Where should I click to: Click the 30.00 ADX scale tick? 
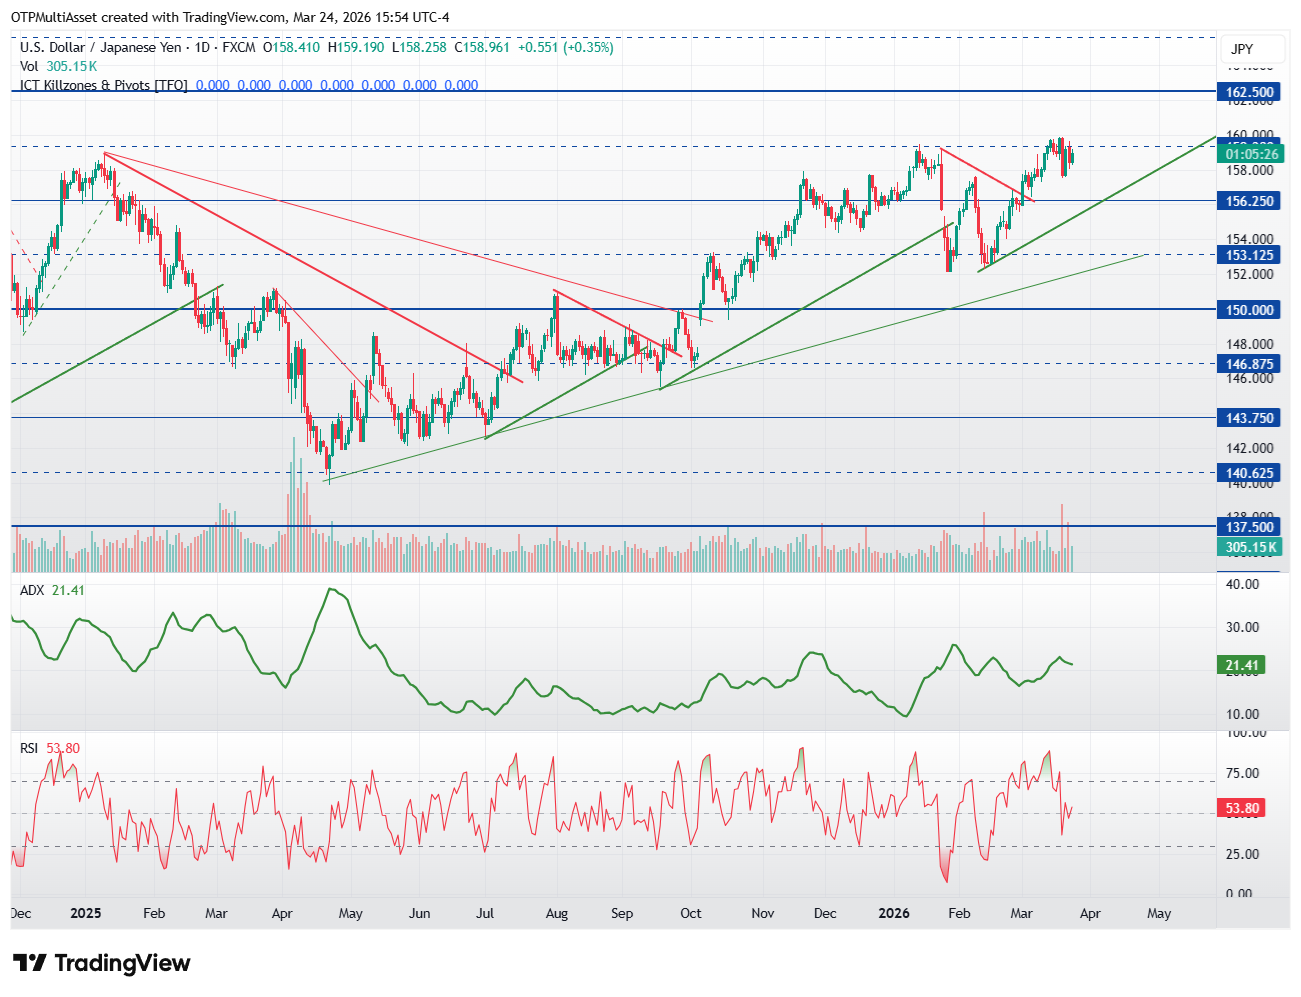coord(1242,627)
